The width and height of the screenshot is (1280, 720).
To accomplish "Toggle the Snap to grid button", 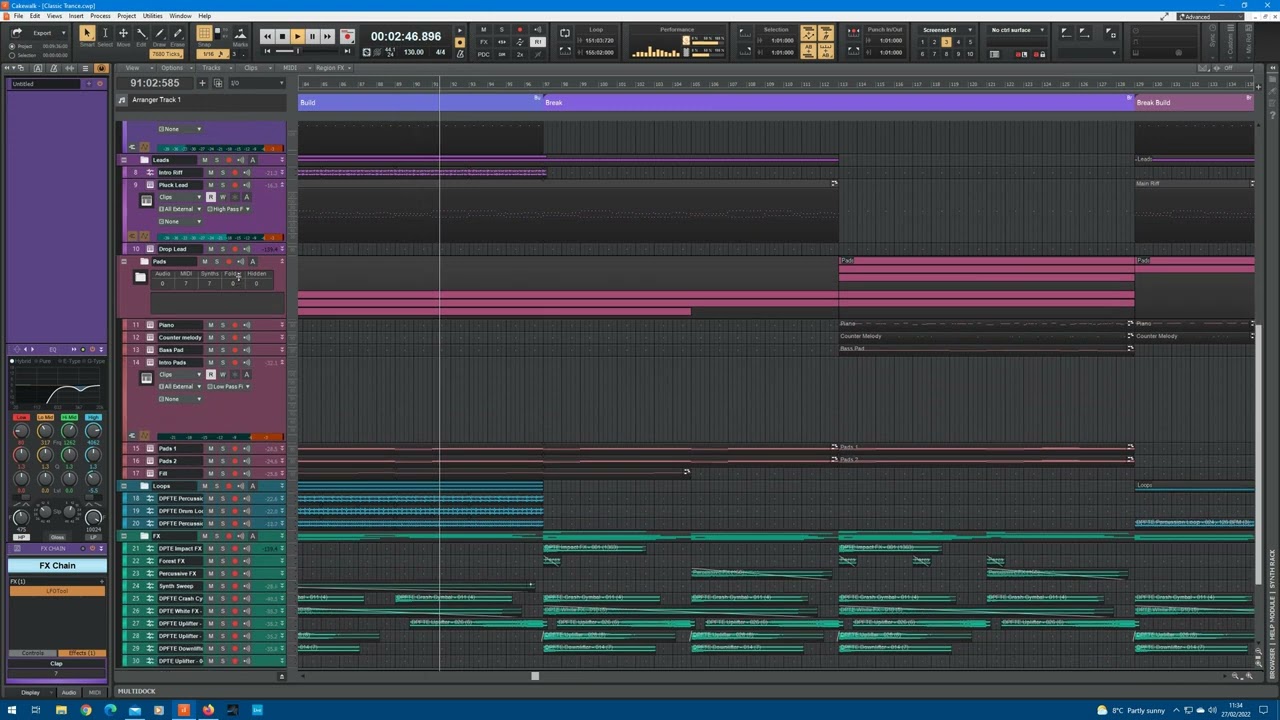I will tap(205, 33).
